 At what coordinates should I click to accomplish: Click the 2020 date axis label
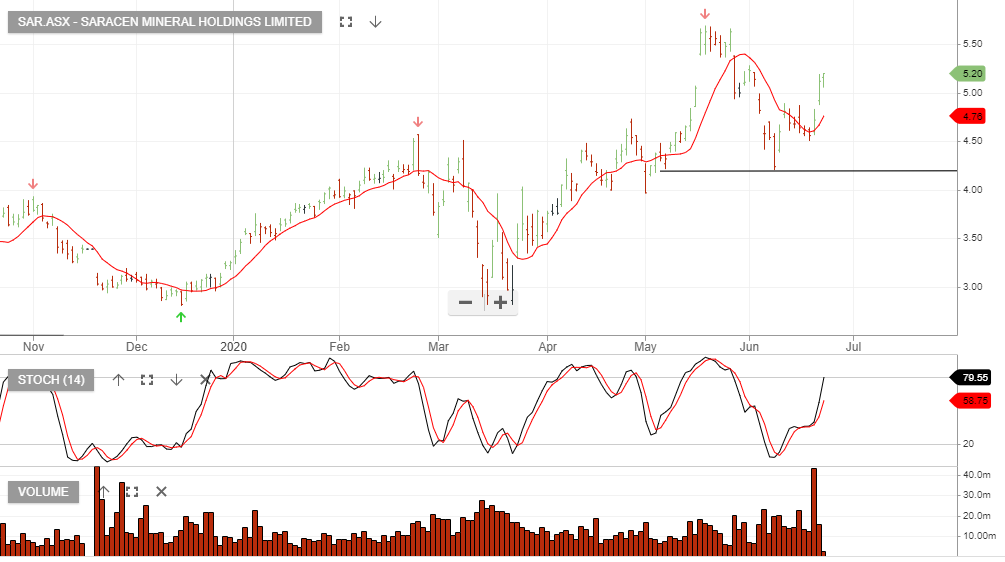click(233, 347)
